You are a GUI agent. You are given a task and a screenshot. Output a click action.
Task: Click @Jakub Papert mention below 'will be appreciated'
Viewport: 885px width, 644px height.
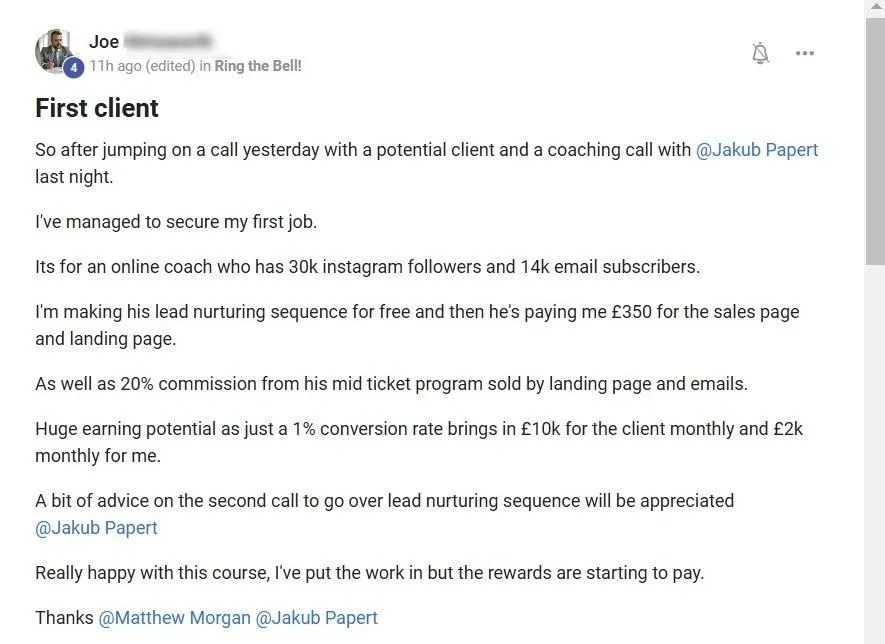coord(96,528)
